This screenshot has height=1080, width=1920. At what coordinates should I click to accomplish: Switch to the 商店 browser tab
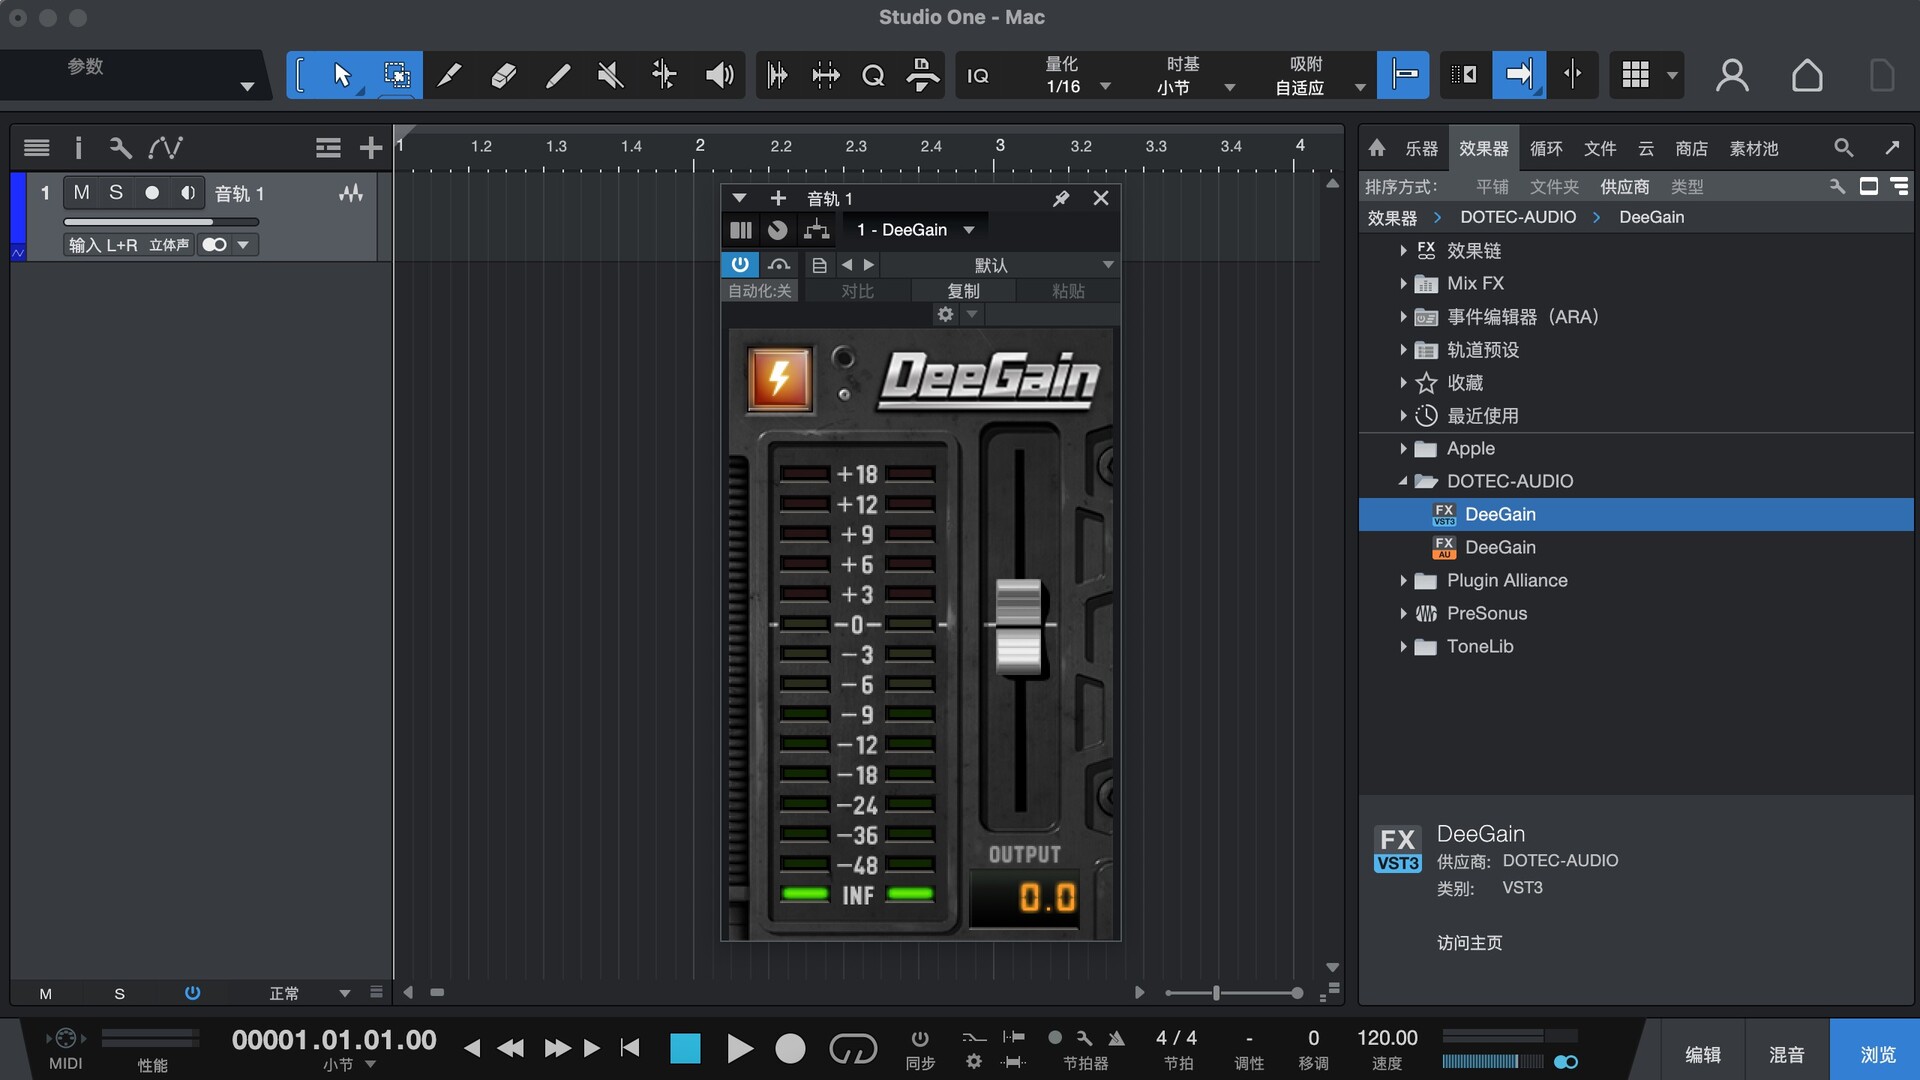coord(1691,148)
